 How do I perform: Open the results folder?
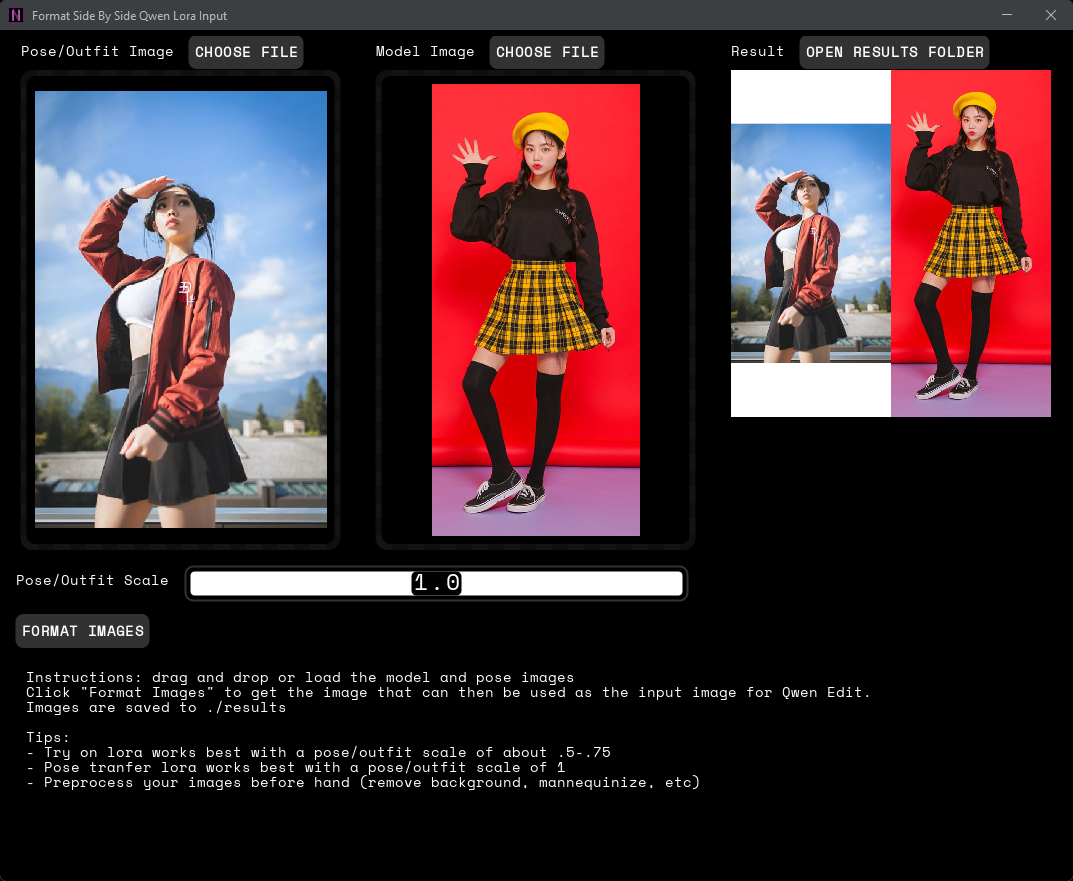[x=894, y=52]
